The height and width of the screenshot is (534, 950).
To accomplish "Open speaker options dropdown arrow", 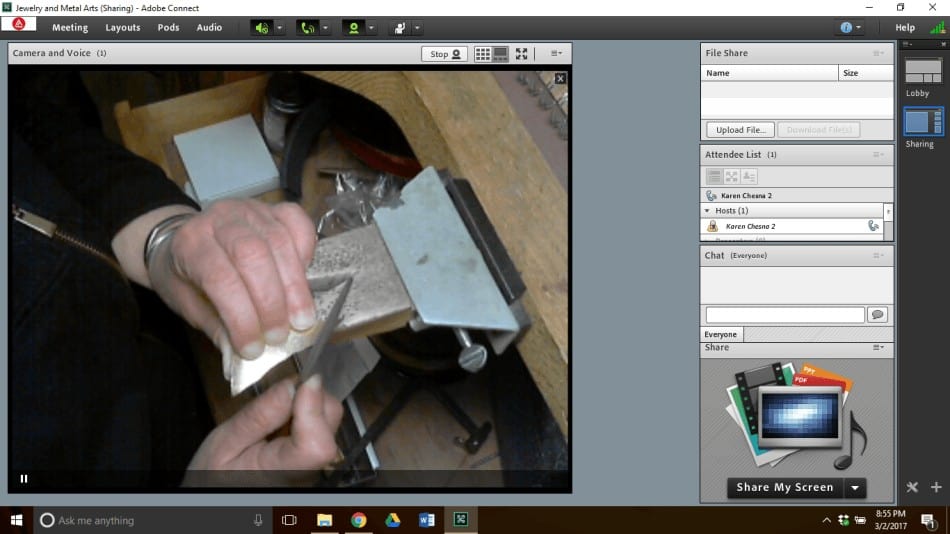I will click(x=279, y=28).
